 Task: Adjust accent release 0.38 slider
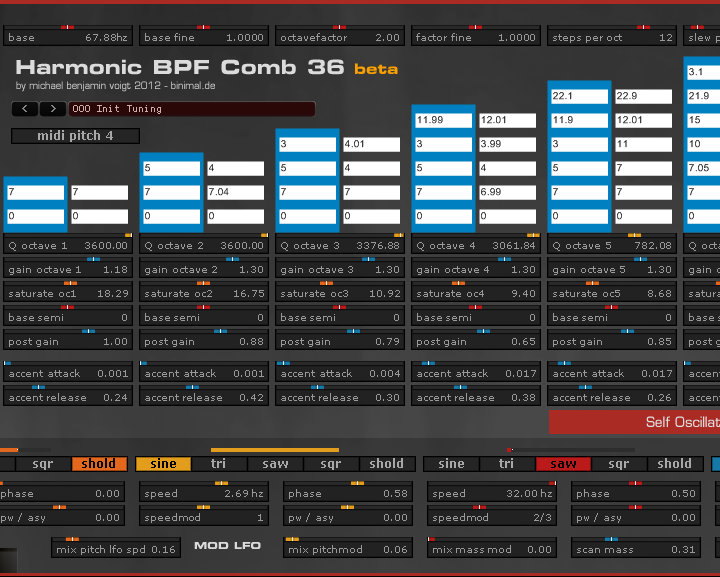click(476, 396)
